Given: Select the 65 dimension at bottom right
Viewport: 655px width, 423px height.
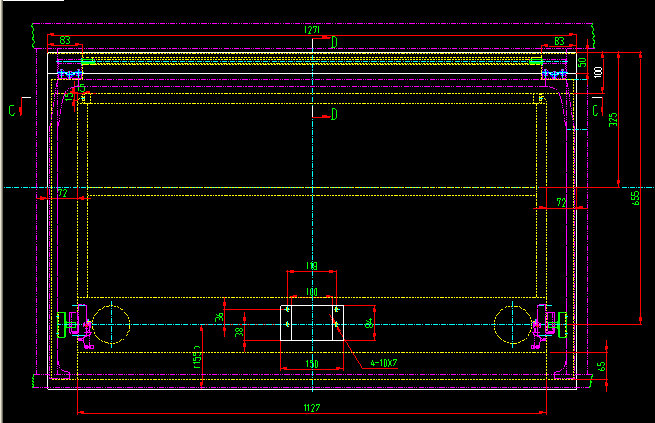Looking at the screenshot, I should (x=601, y=367).
